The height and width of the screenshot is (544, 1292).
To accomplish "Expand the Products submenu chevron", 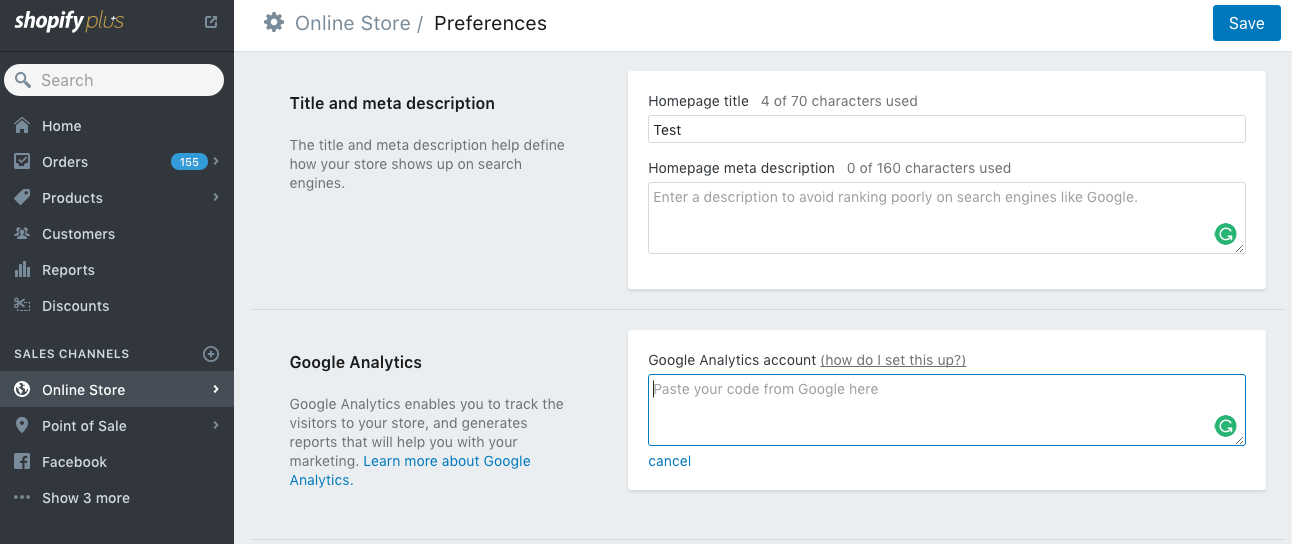I will [216, 197].
